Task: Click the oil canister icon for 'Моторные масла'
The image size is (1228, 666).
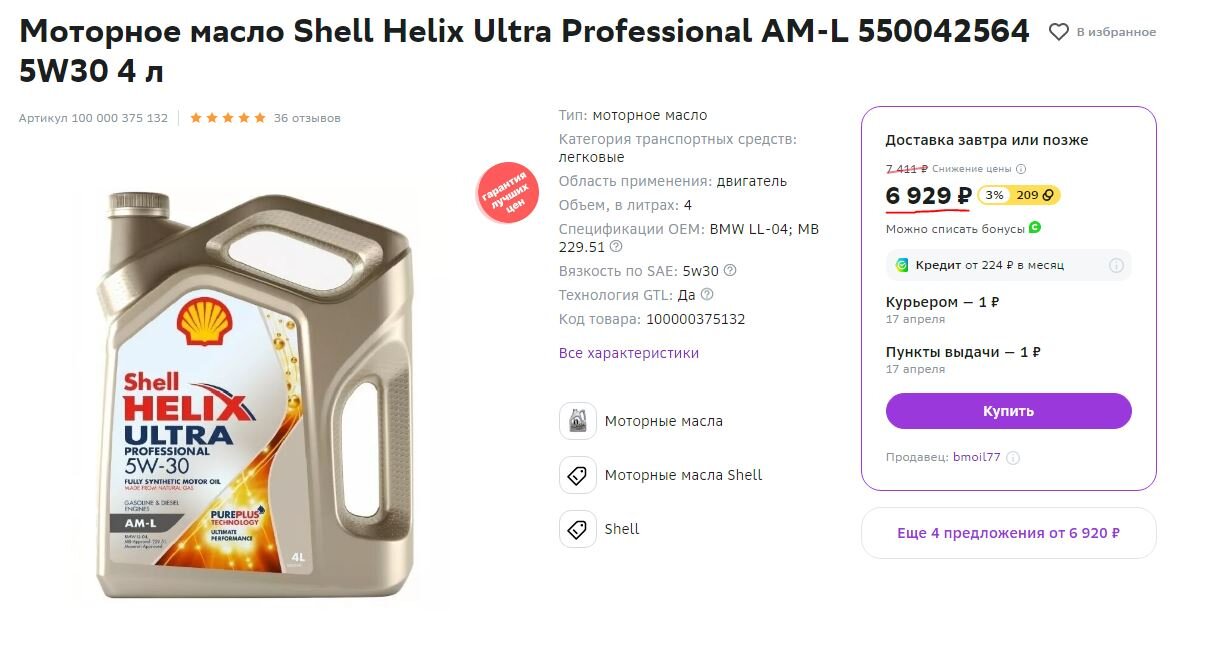Action: pos(578,421)
